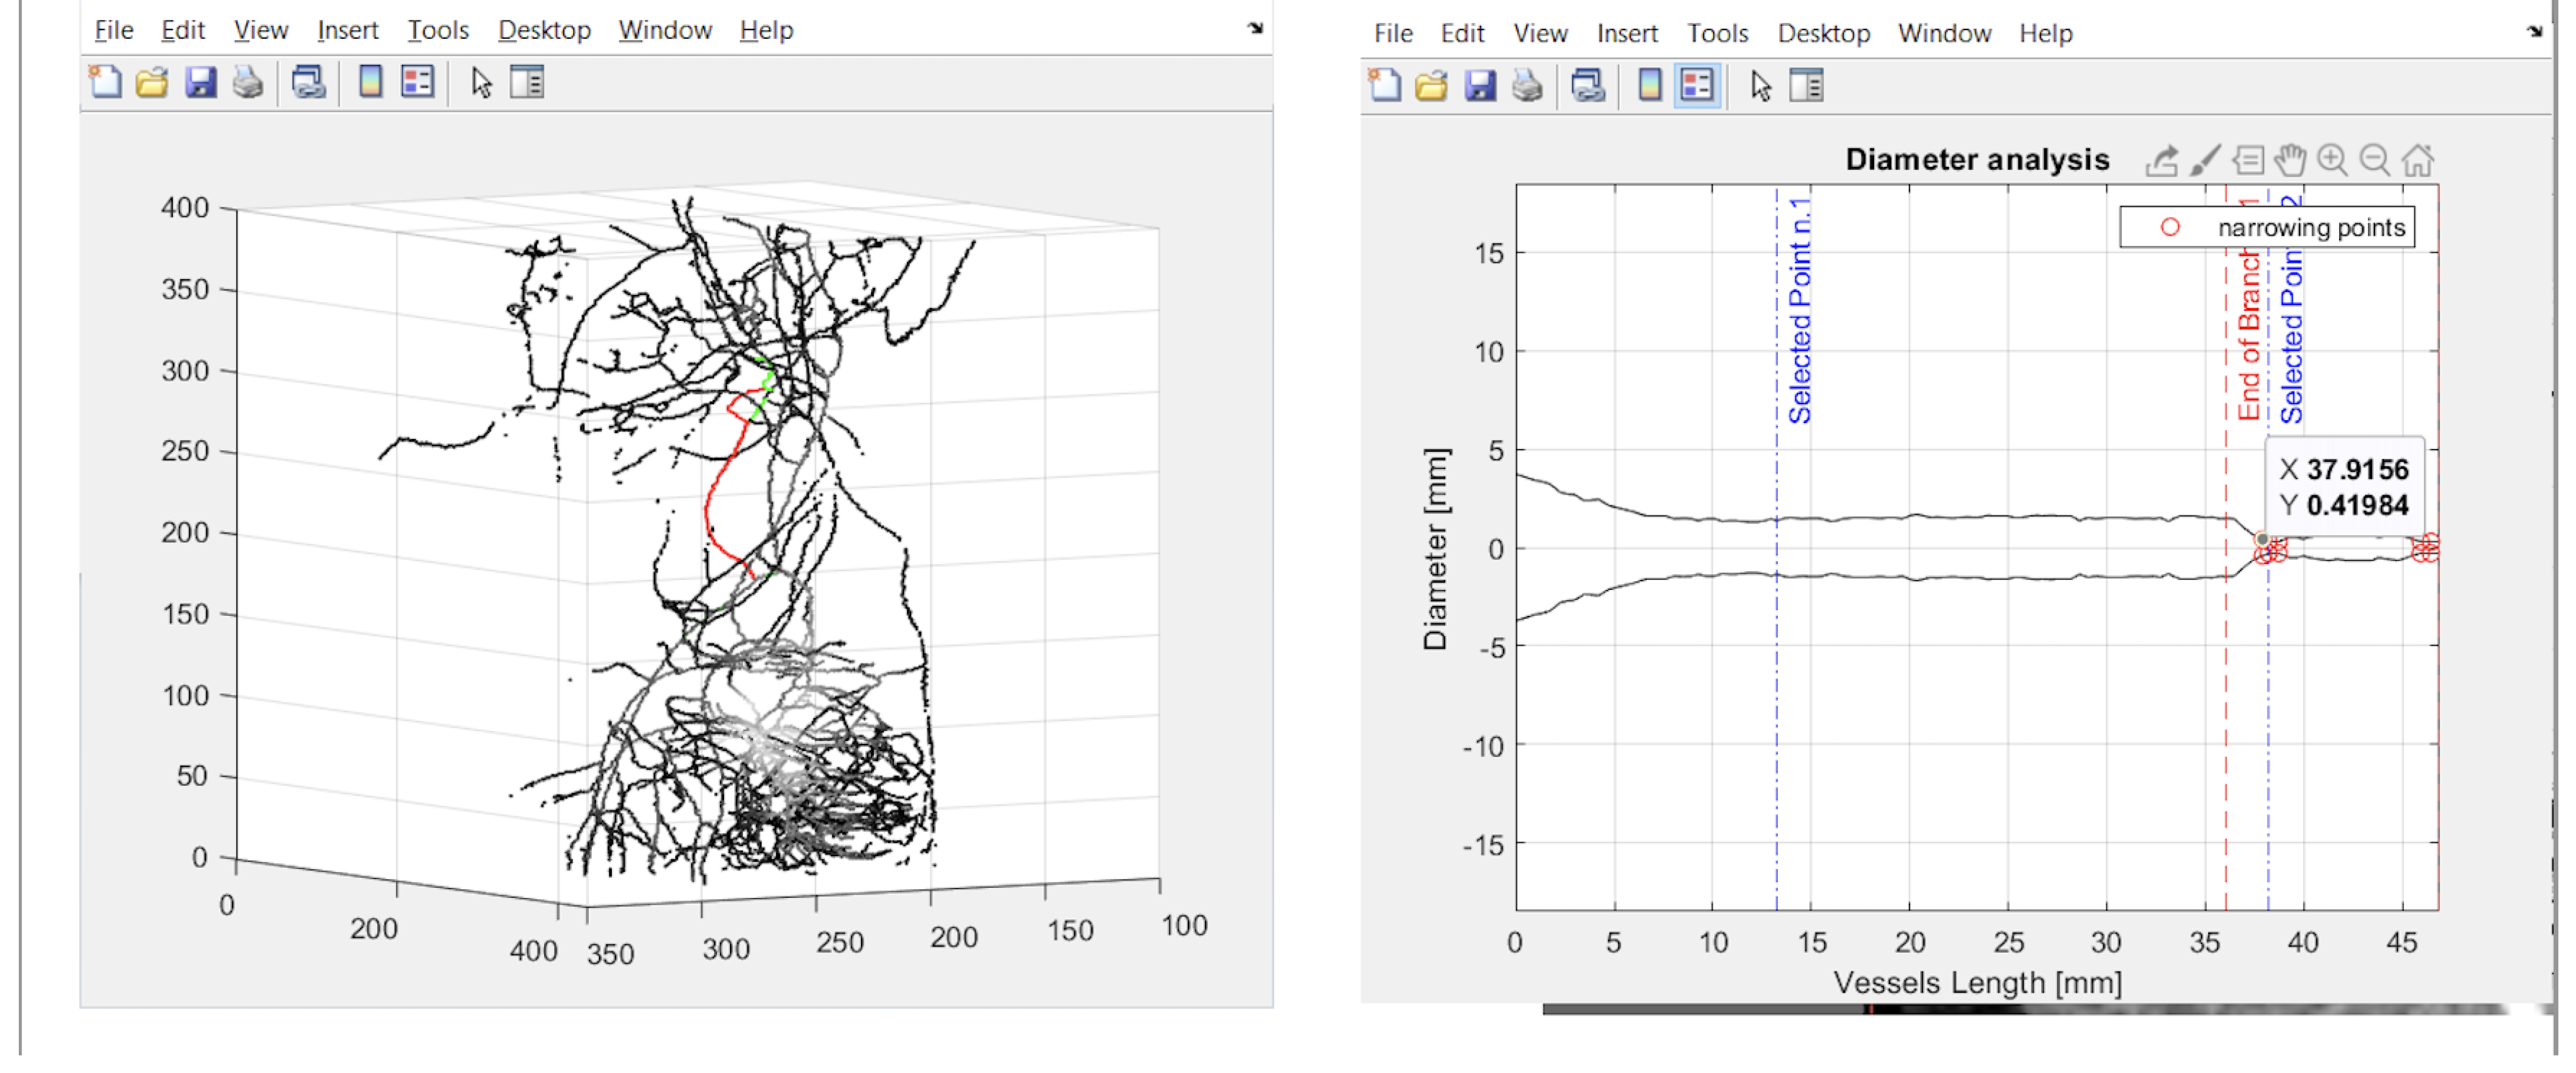
Task: Toggle Insert Colorbar in left figure toolbar
Action: (370, 82)
